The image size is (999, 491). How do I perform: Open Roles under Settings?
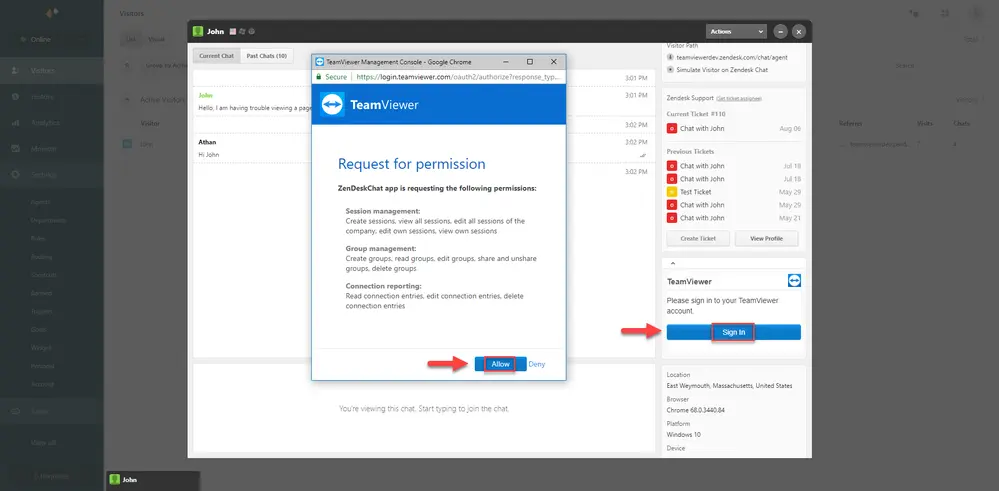pos(38,239)
